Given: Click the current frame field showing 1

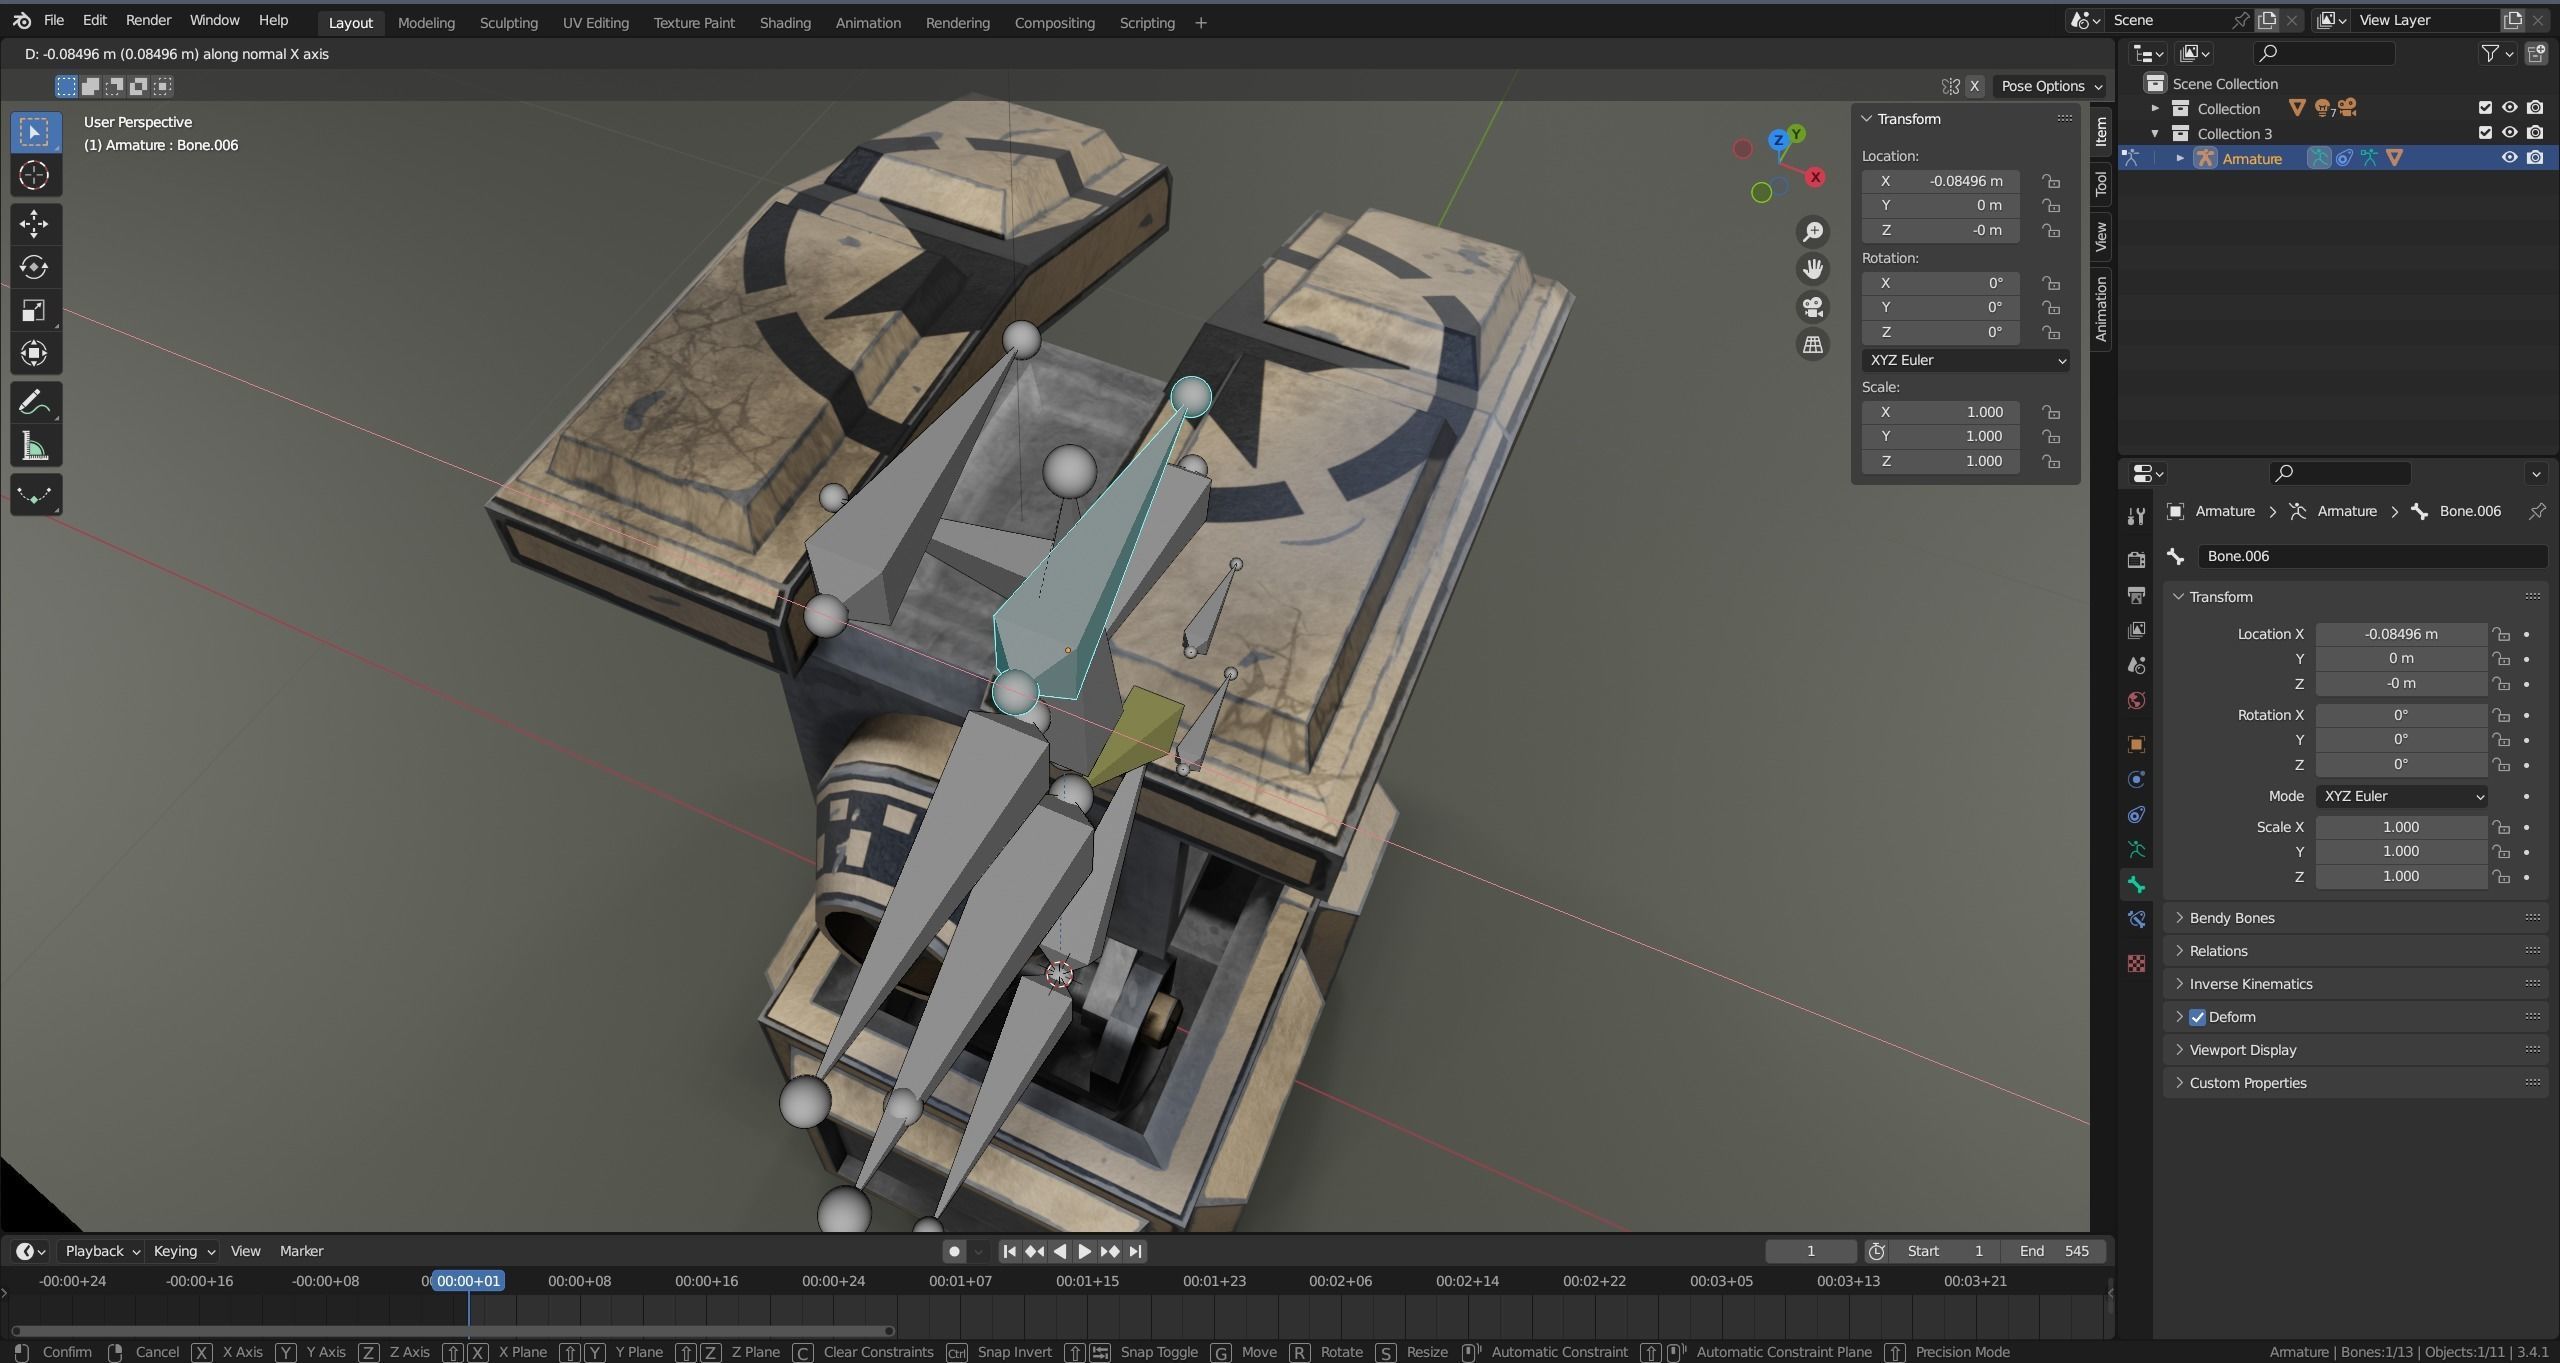Looking at the screenshot, I should tap(1810, 1251).
